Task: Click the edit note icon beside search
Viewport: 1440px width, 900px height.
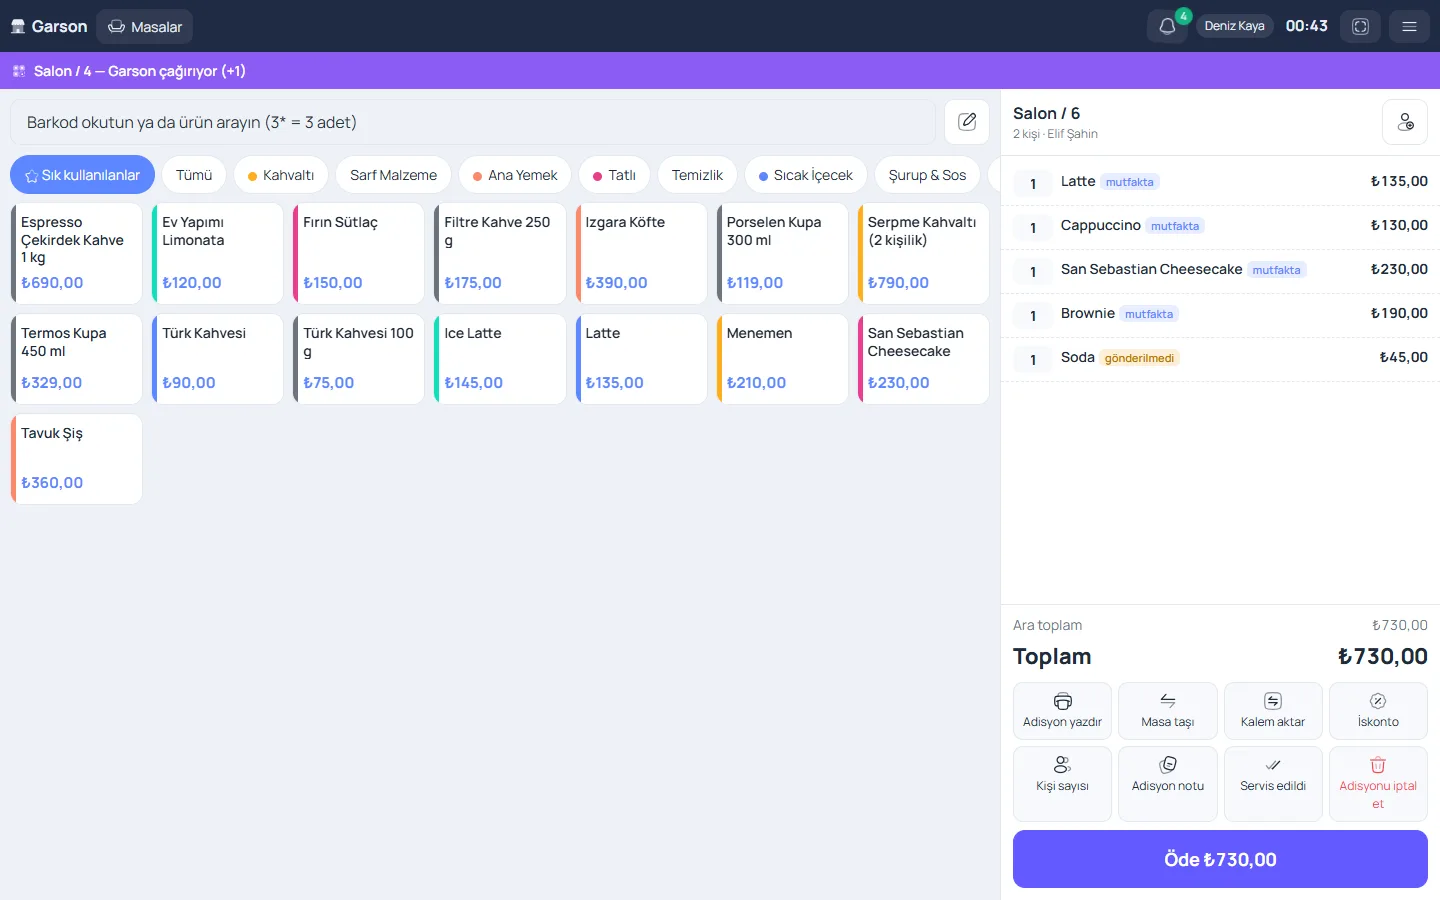Action: click(x=967, y=122)
